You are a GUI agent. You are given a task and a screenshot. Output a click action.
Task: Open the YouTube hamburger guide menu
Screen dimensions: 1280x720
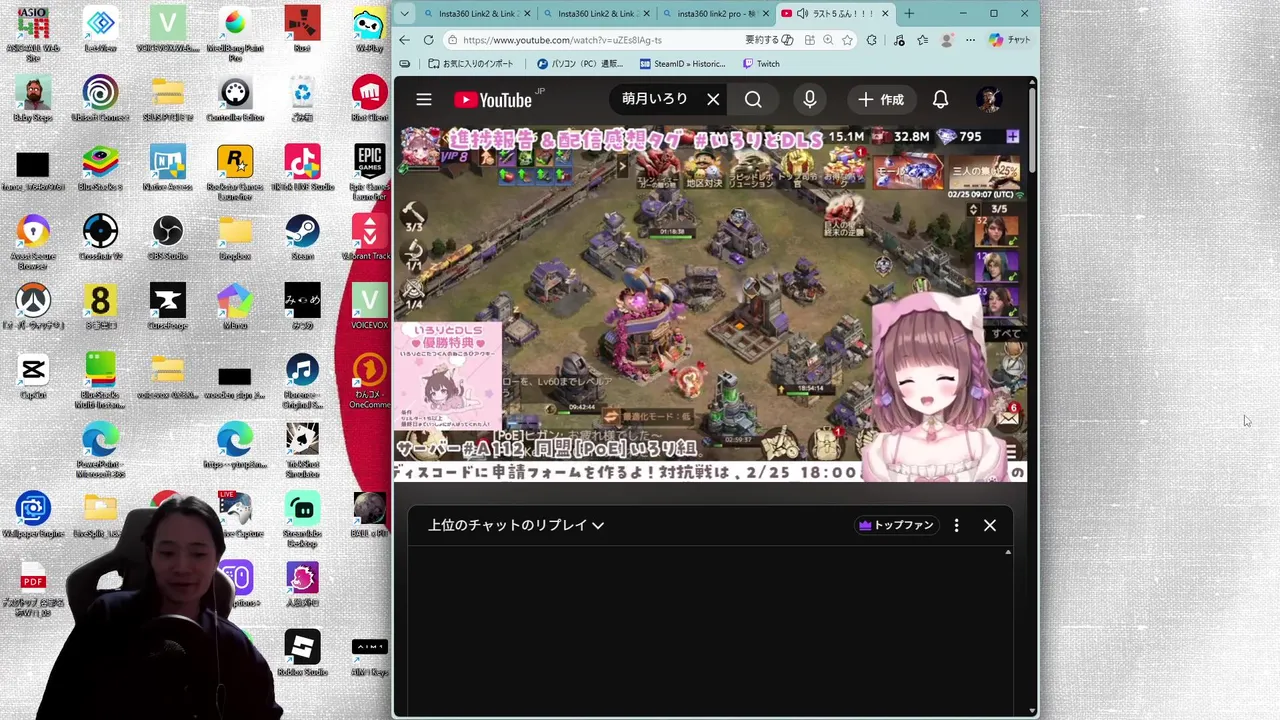point(424,99)
